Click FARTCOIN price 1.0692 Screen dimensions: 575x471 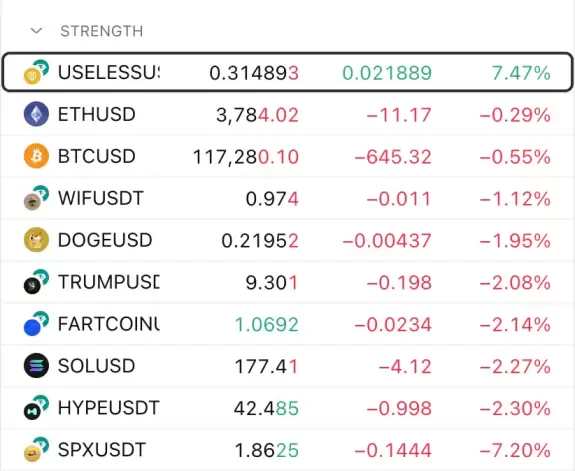click(267, 325)
